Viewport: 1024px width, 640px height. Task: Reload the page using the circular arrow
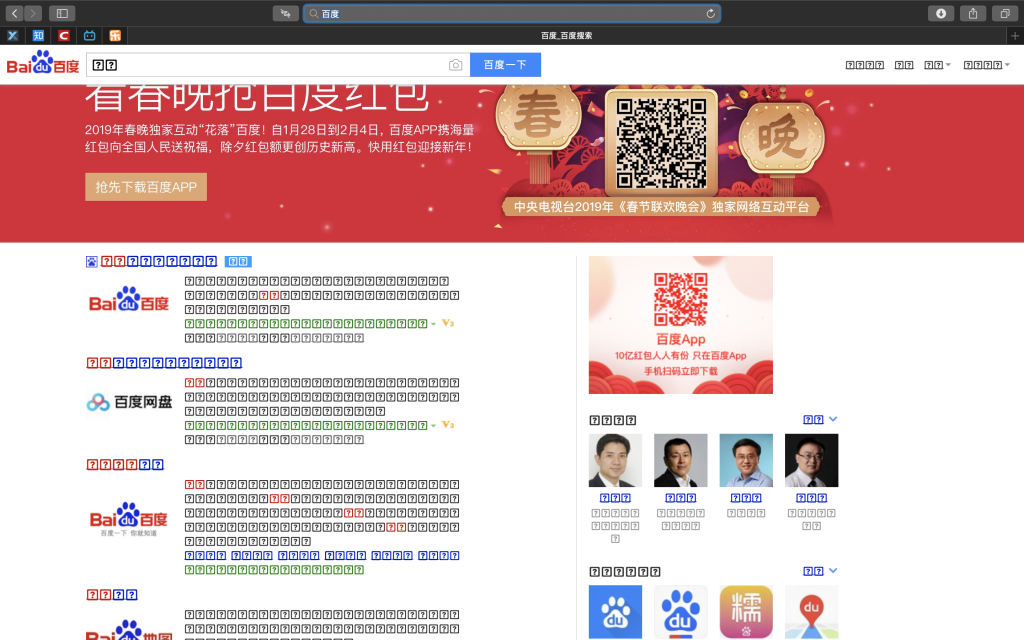(x=711, y=14)
